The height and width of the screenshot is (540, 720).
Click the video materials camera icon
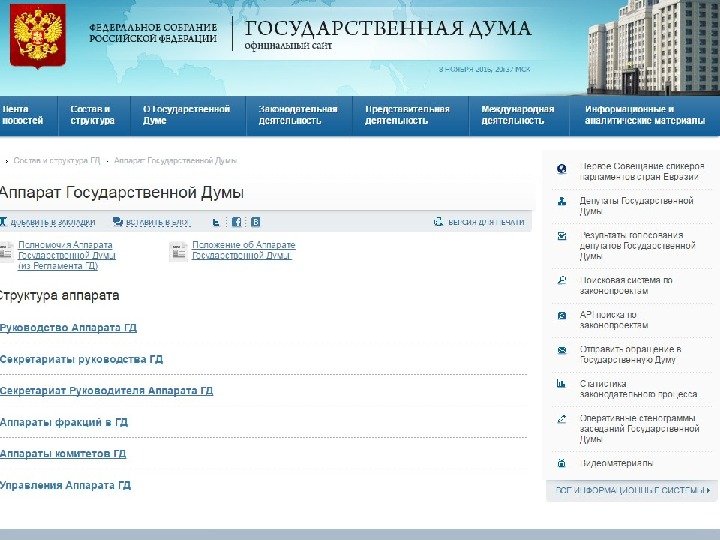(561, 463)
